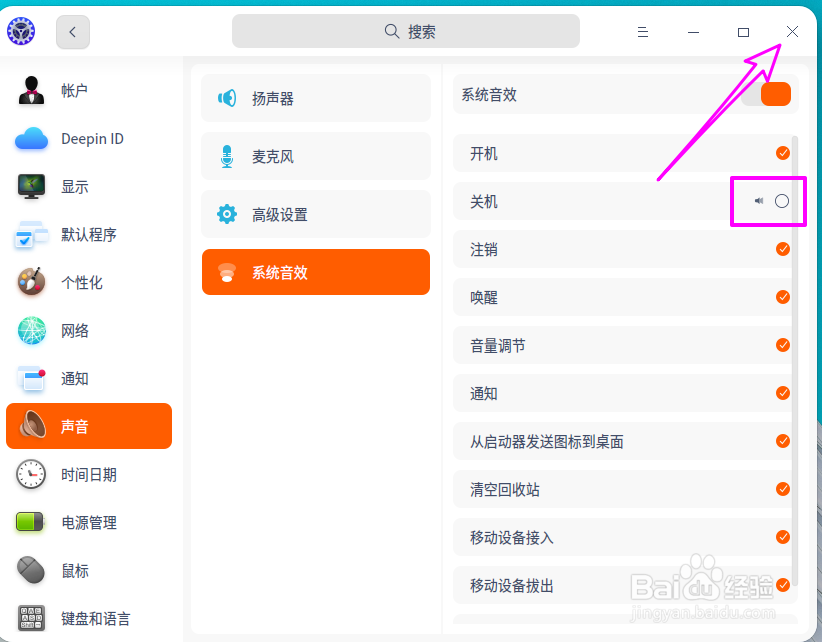Open 电源管理 battery icon
The width and height of the screenshot is (822, 642).
pos(30,522)
